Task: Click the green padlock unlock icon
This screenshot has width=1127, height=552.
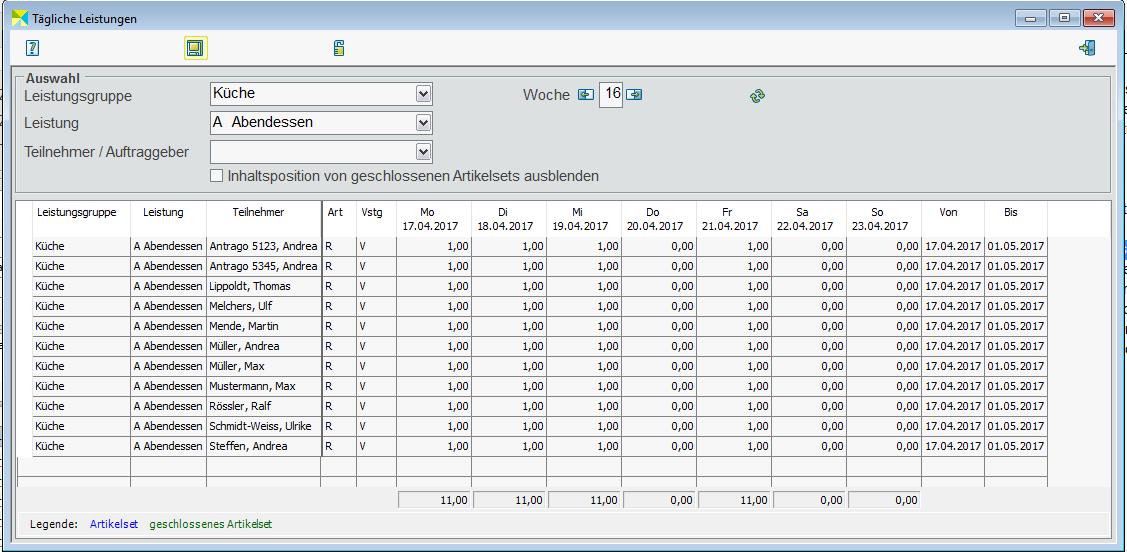Action: point(339,48)
